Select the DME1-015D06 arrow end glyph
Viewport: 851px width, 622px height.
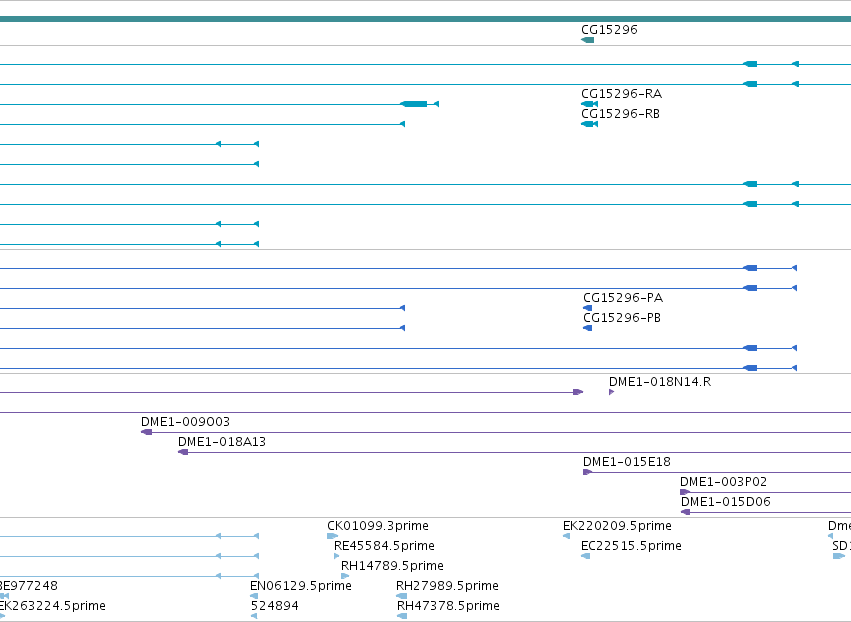pyautogui.click(x=685, y=512)
